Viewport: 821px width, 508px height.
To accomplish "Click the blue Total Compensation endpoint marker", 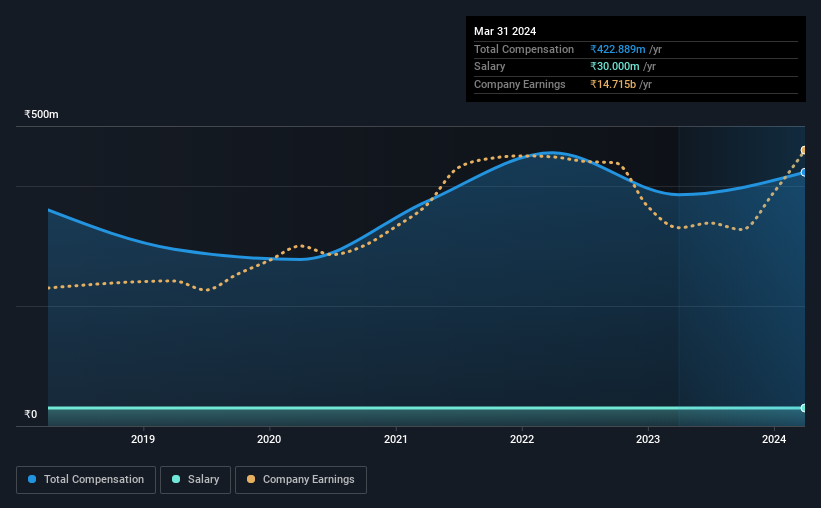I will pyautogui.click(x=803, y=172).
